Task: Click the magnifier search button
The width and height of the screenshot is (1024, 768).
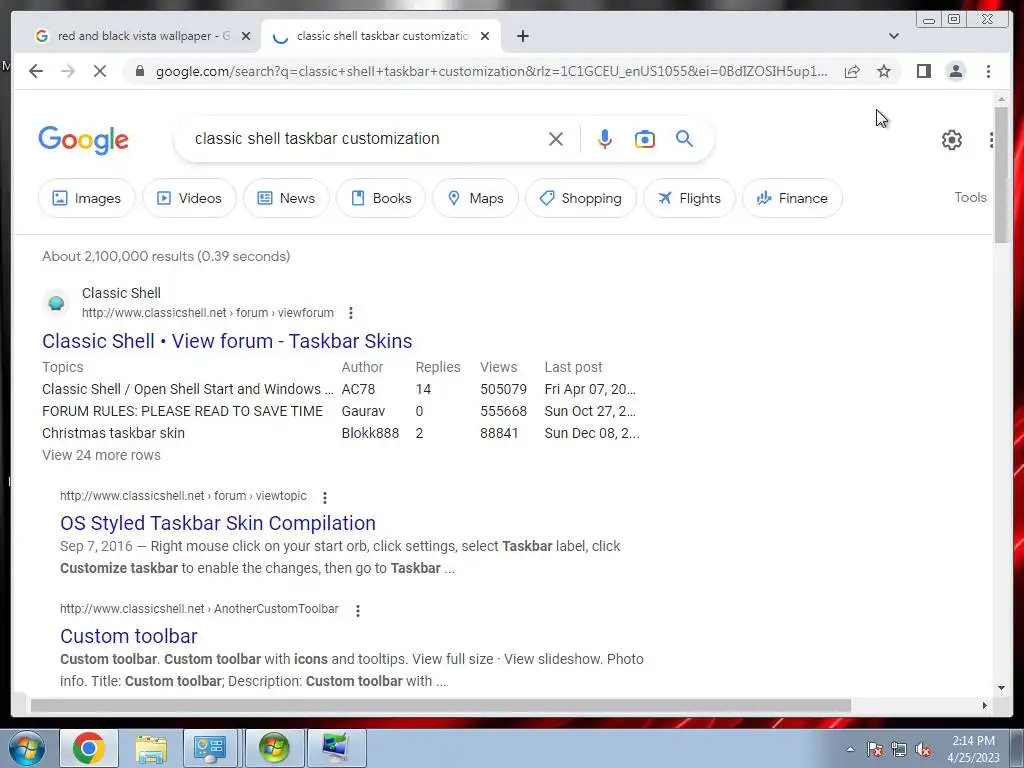Action: 684,138
